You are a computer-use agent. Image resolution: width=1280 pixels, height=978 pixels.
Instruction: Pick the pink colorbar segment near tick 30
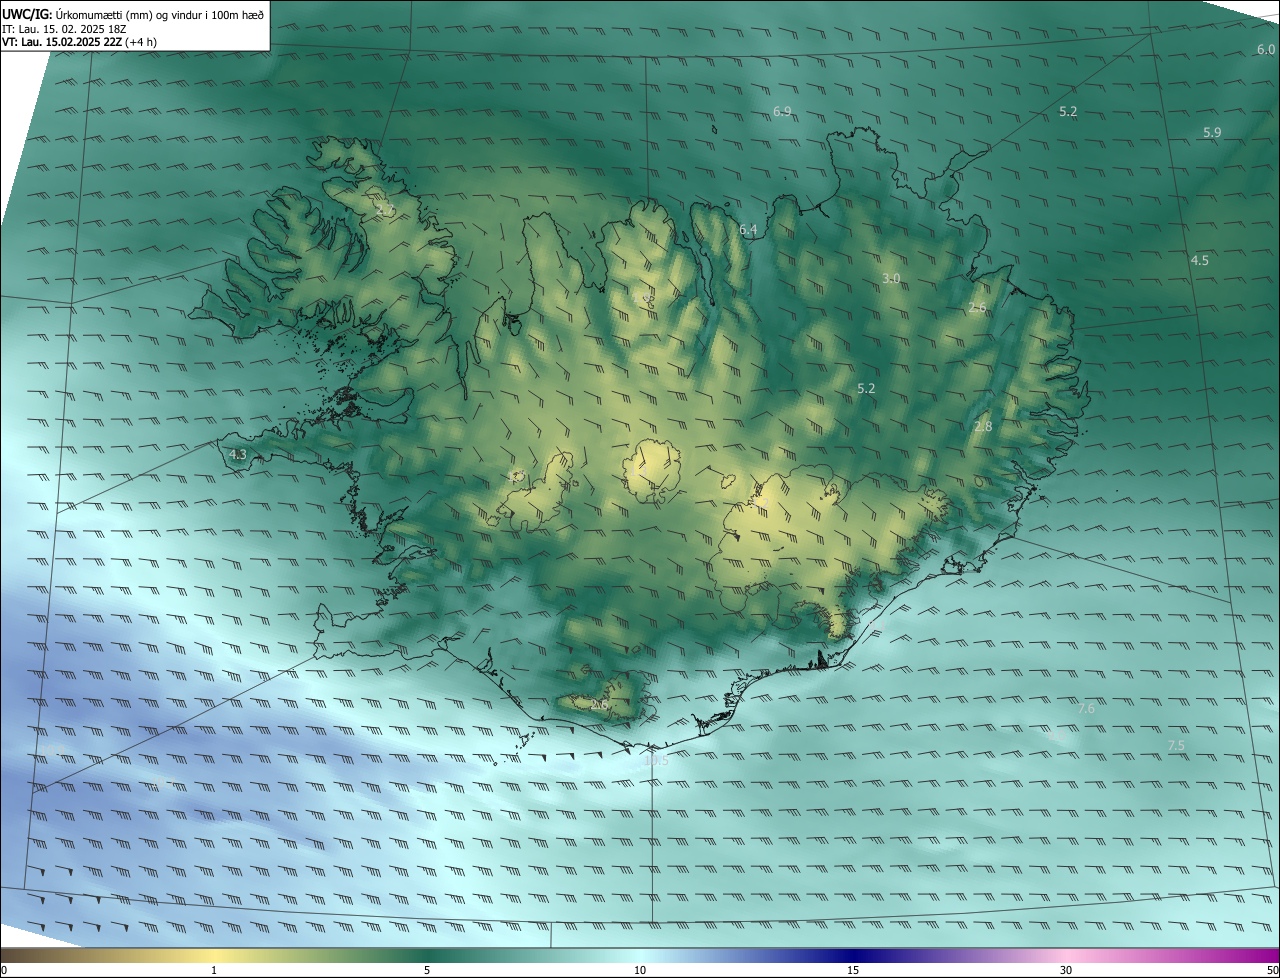coord(1066,955)
